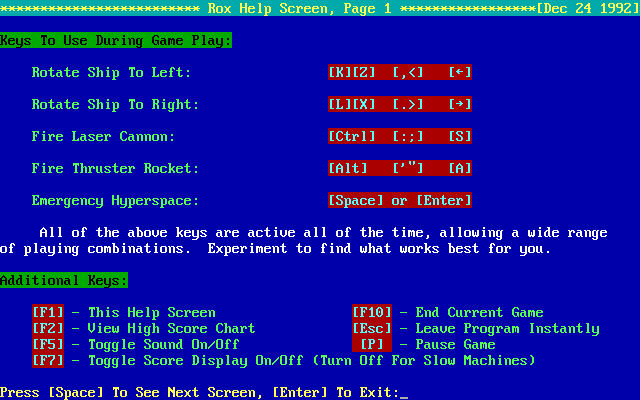Image resolution: width=640 pixels, height=400 pixels.
Task: Click the [Esc] key label
Action: pos(372,328)
